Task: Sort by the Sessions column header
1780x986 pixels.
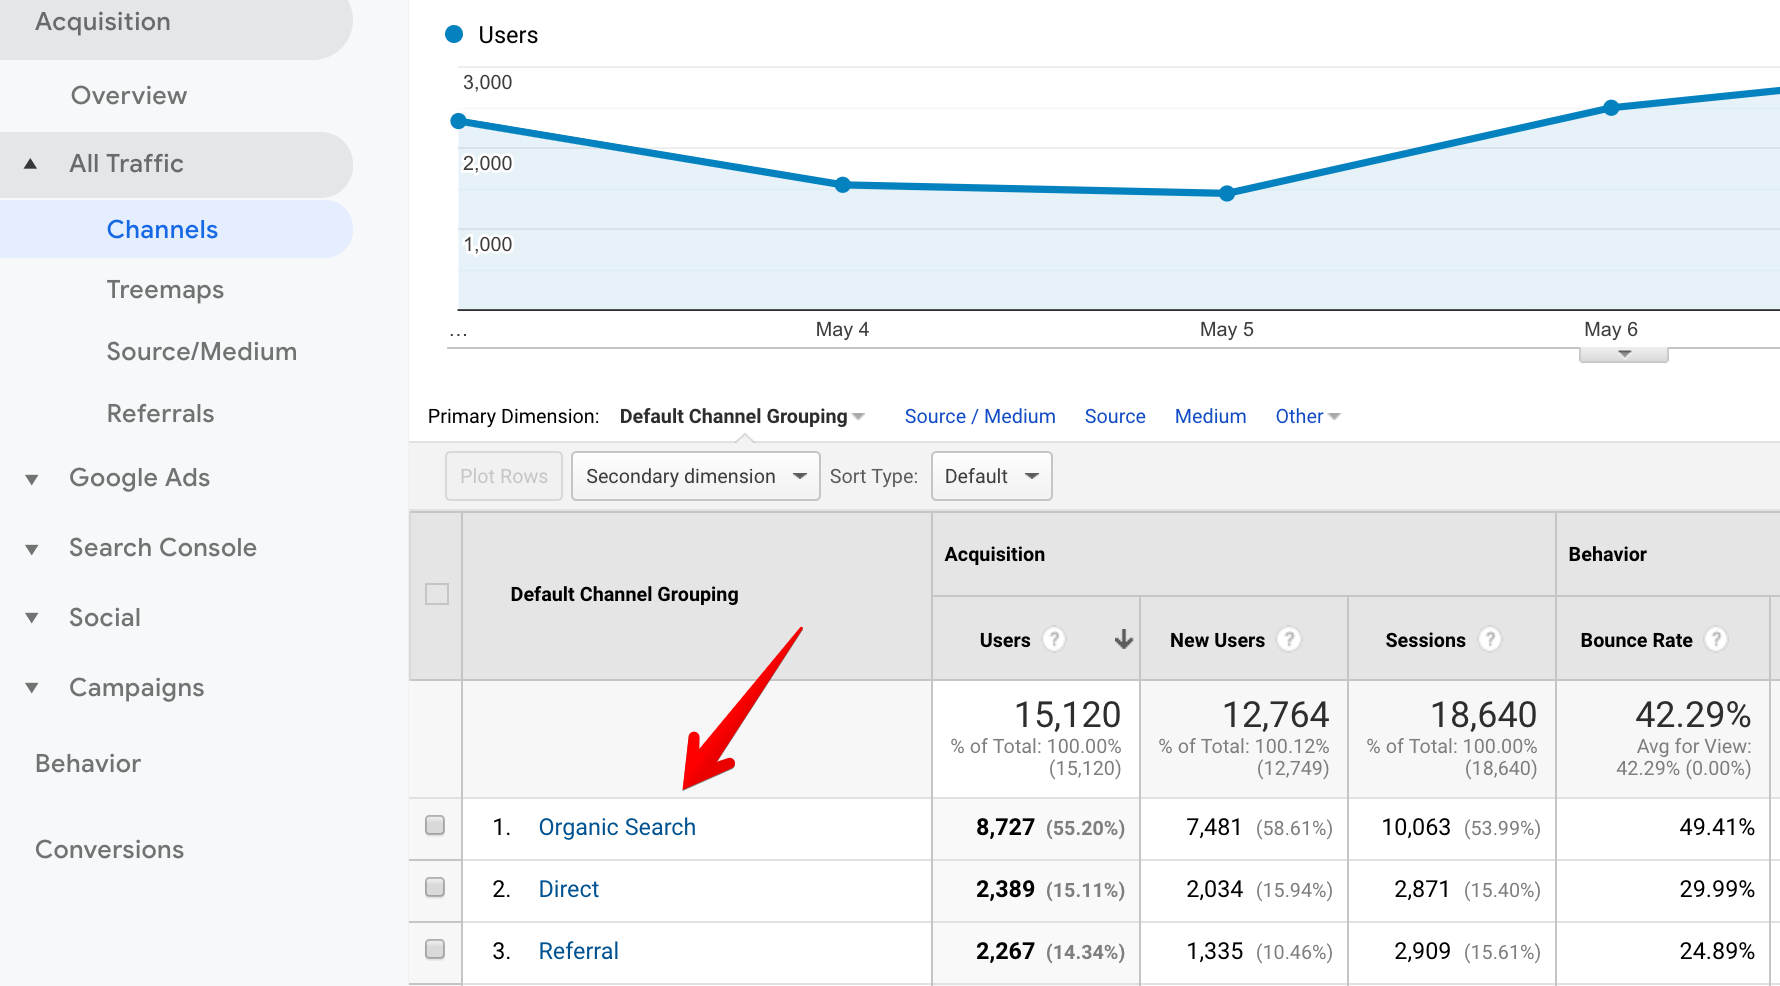Action: (x=1425, y=640)
